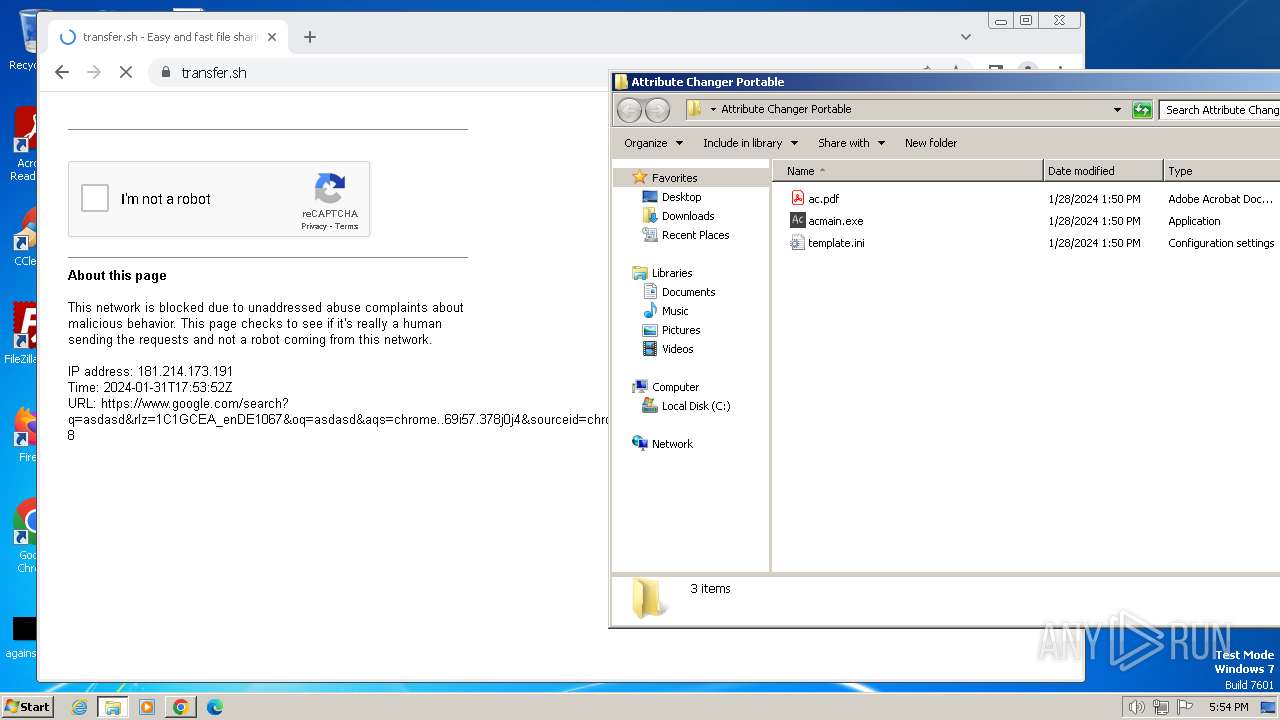The height and width of the screenshot is (720, 1280).
Task: Sort files by Name column
Action: click(908, 171)
